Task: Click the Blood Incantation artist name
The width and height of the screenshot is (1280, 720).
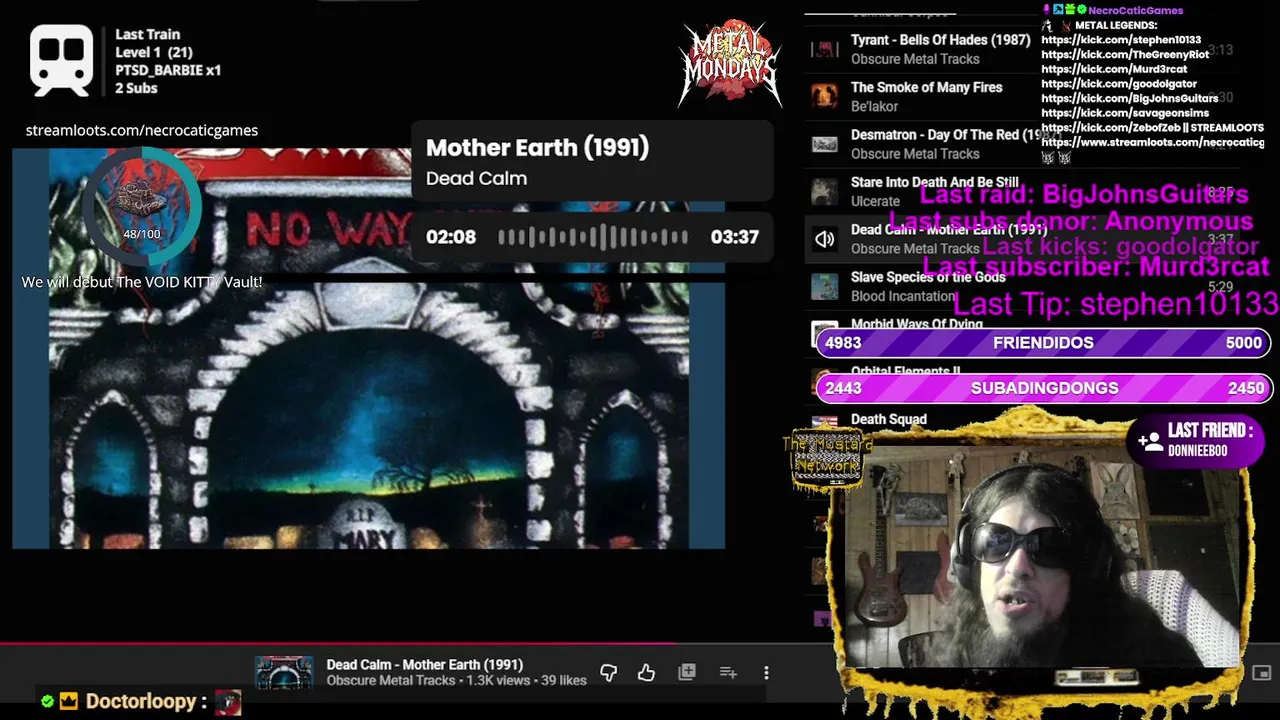Action: click(x=902, y=296)
